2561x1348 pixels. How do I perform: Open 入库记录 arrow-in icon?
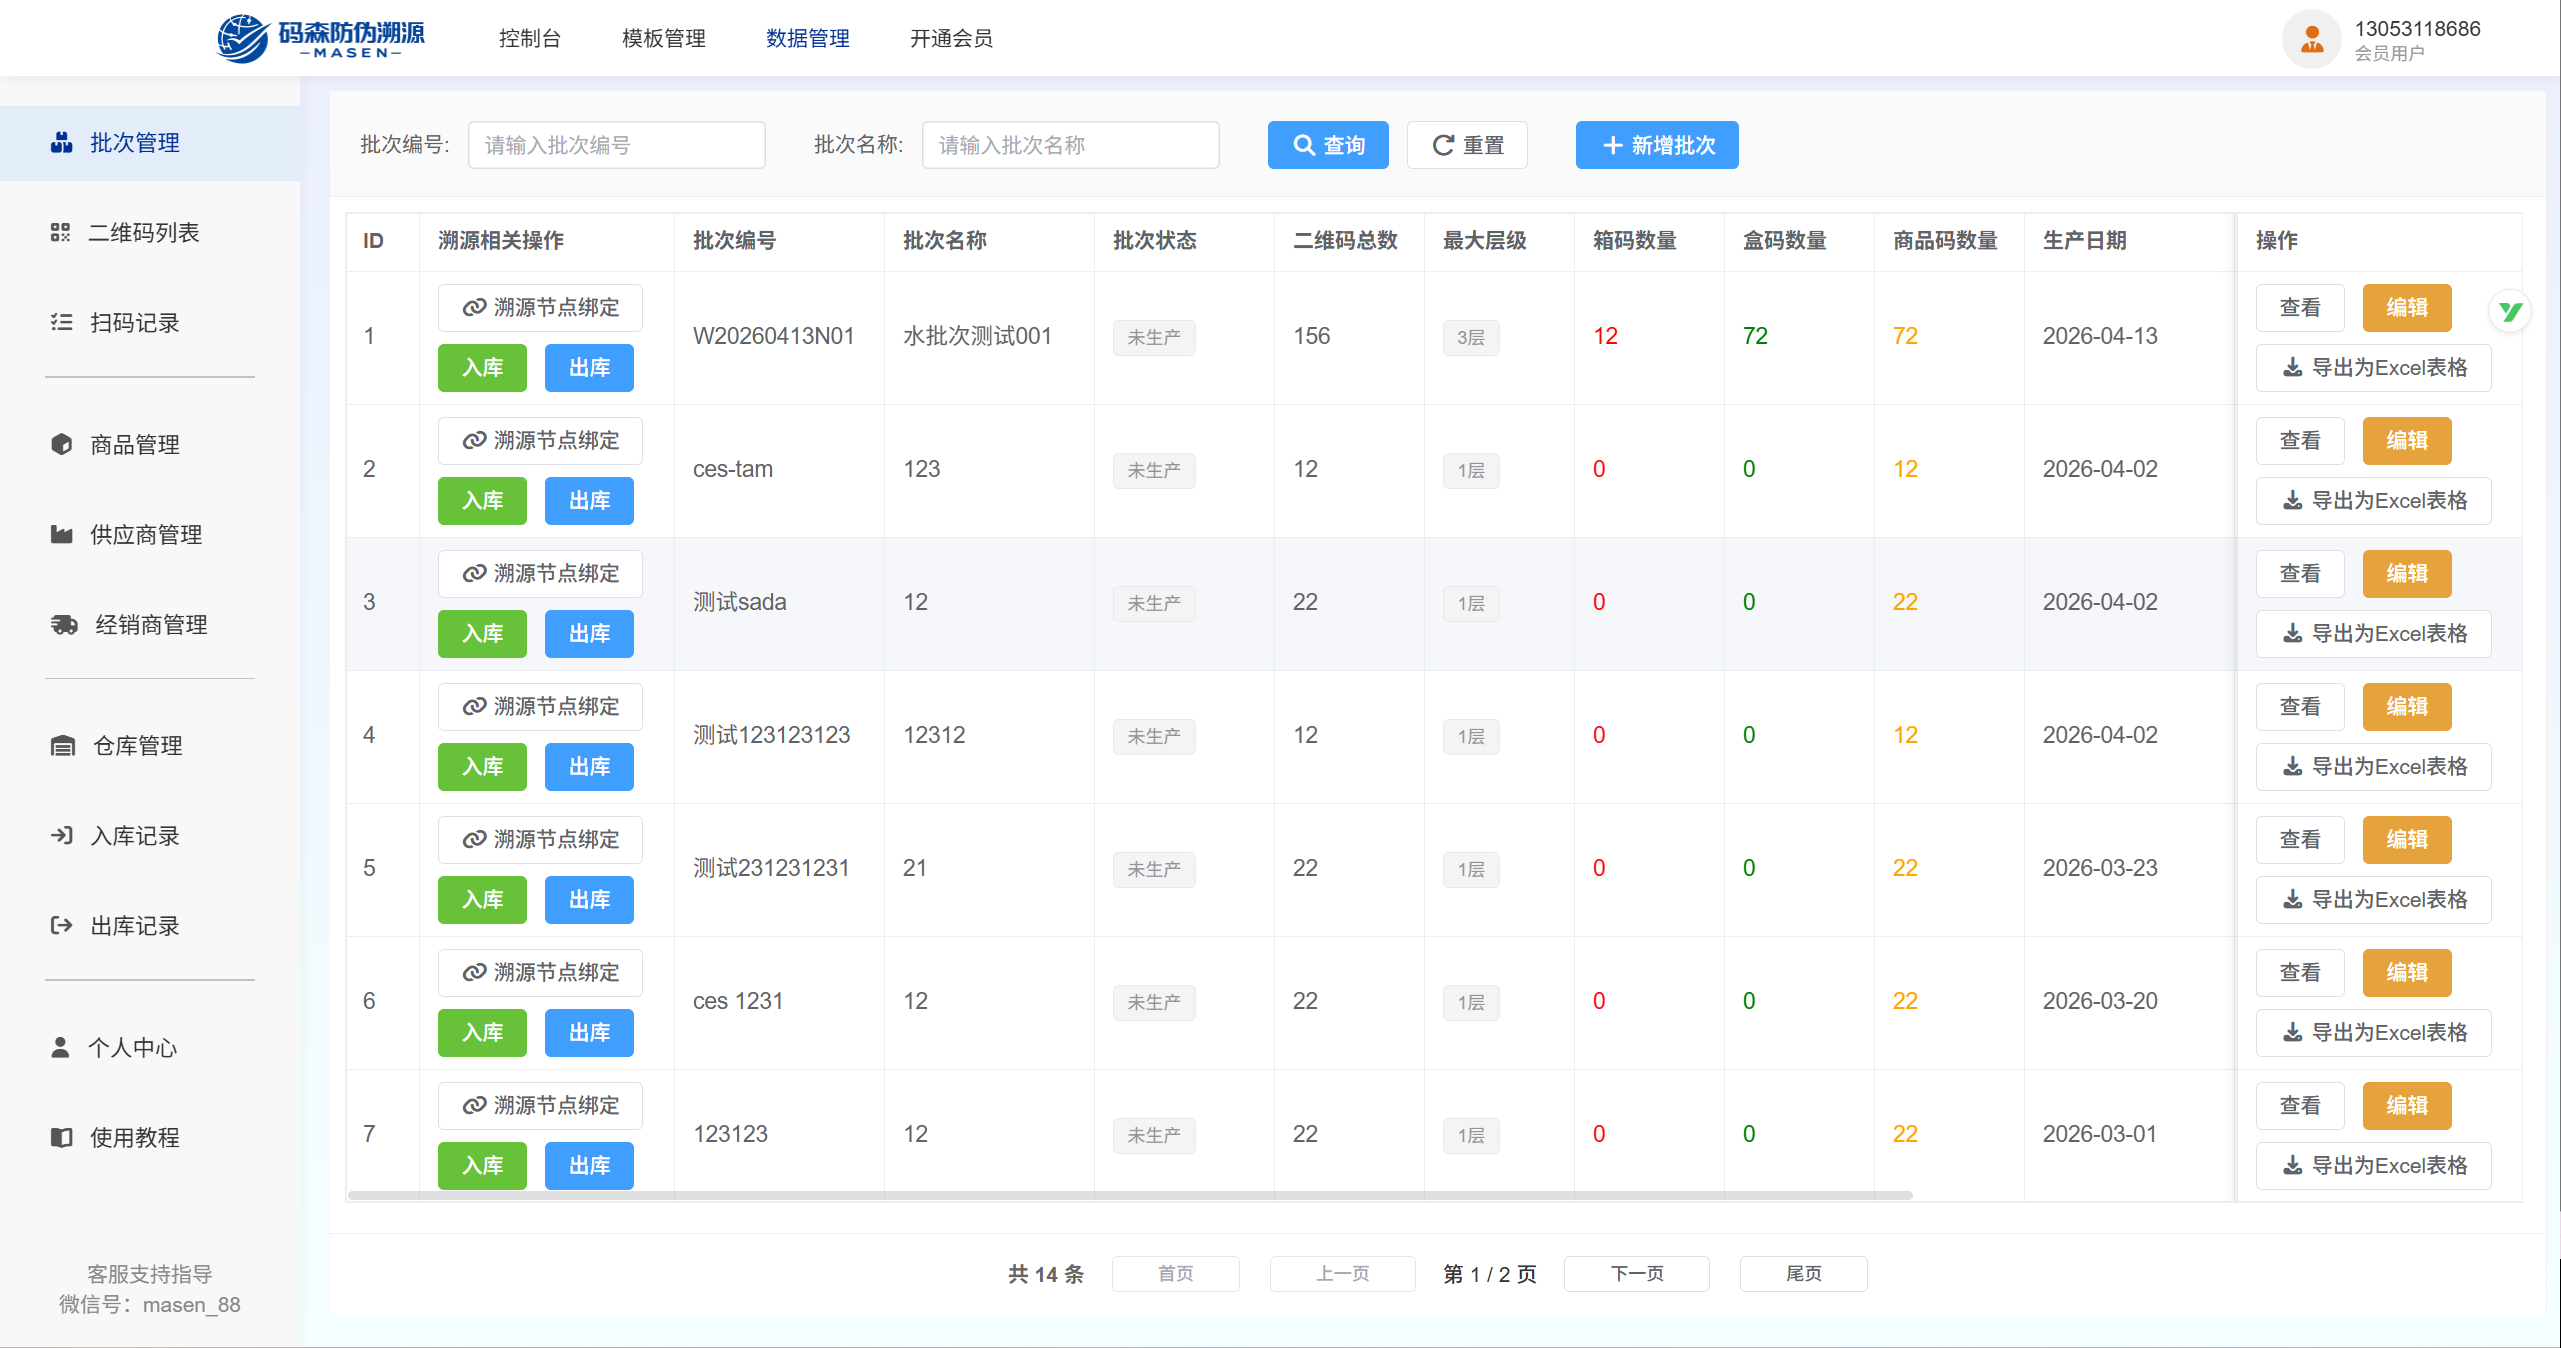coord(61,835)
